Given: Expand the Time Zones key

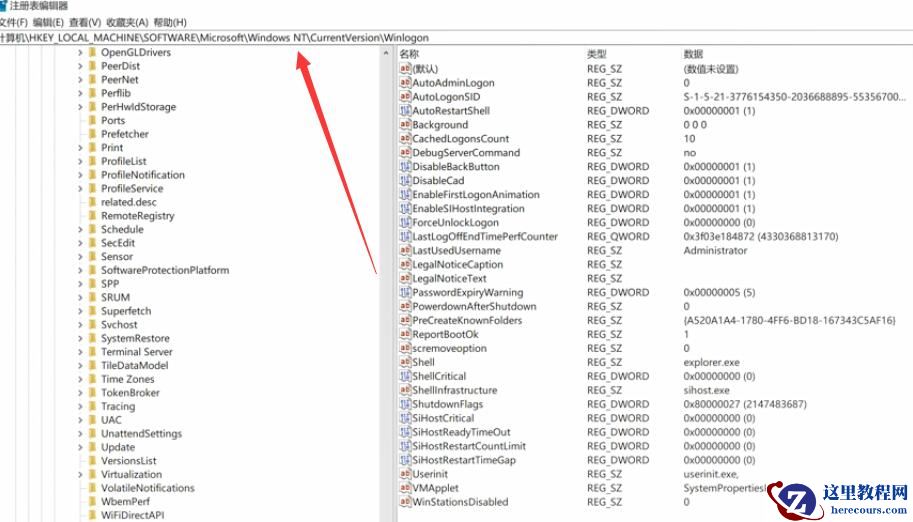Looking at the screenshot, I should (x=80, y=379).
